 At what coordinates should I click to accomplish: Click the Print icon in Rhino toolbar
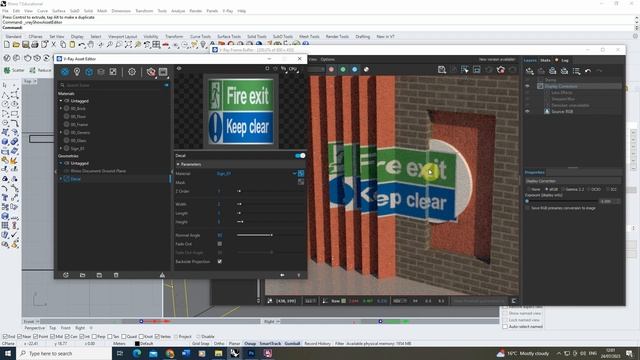(35, 44)
